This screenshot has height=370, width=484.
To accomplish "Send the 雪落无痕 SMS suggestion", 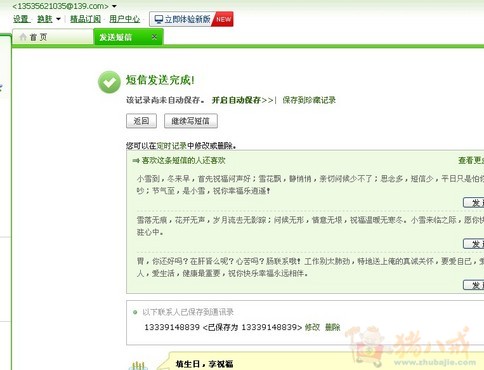I will point(474,244).
